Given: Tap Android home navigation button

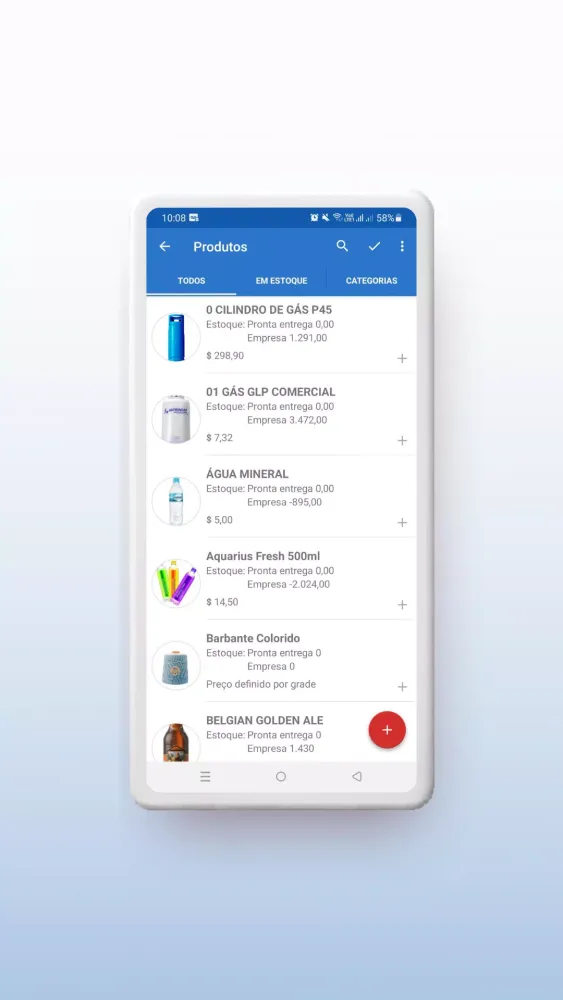Looking at the screenshot, I should (x=281, y=777).
